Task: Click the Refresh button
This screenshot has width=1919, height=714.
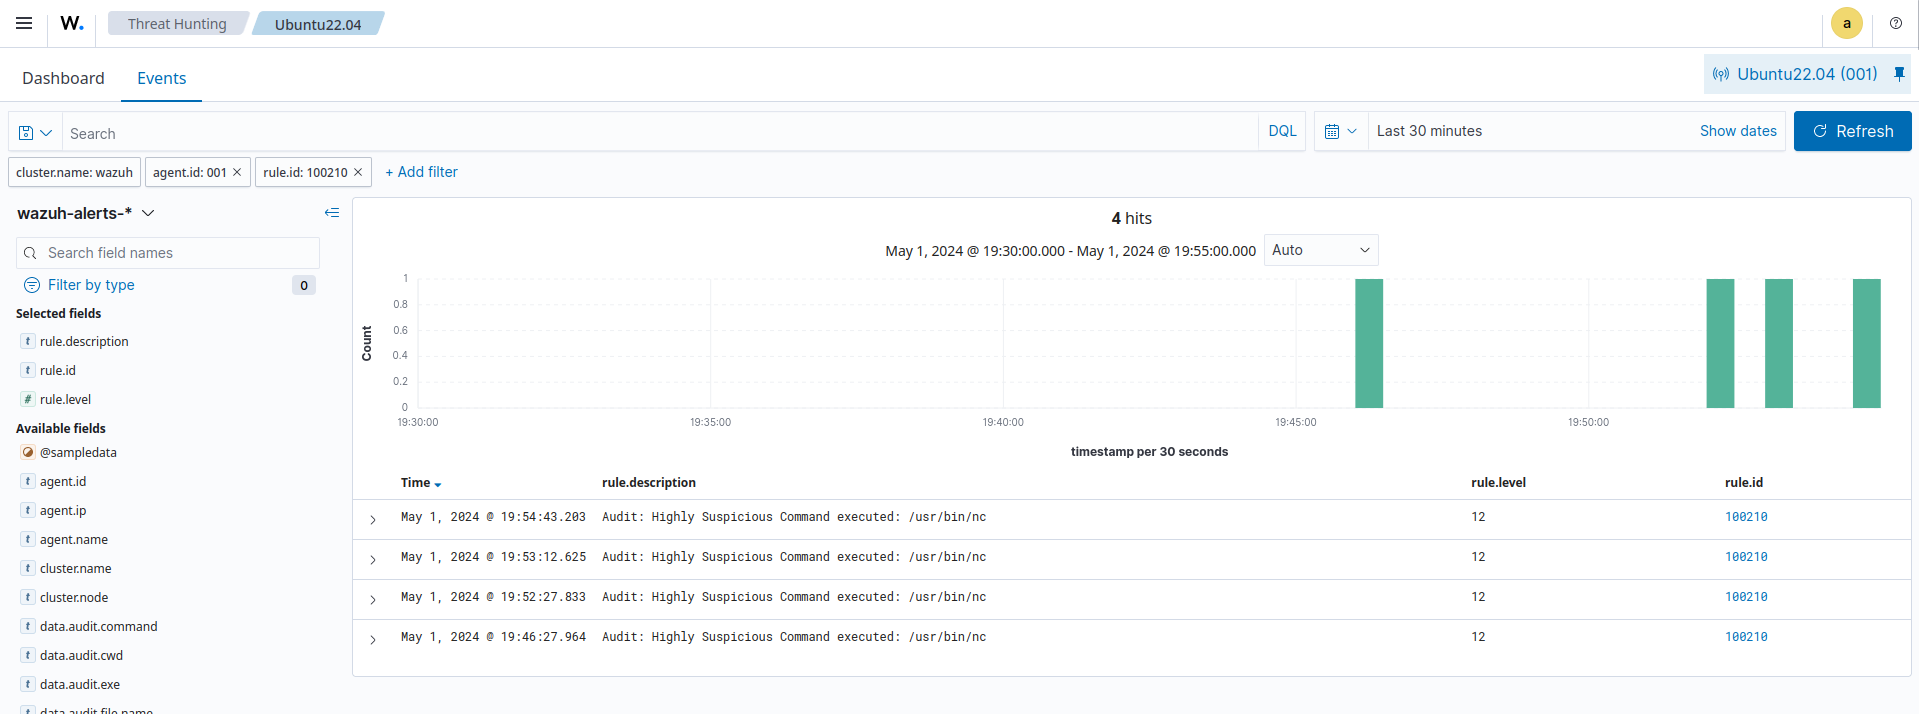Action: click(1852, 131)
